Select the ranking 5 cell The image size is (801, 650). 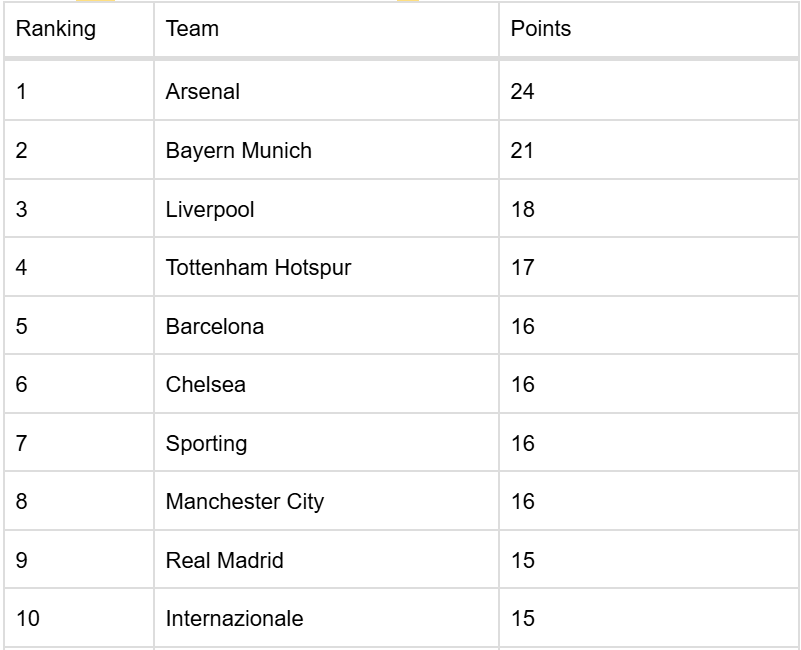pyautogui.click(x=22, y=326)
